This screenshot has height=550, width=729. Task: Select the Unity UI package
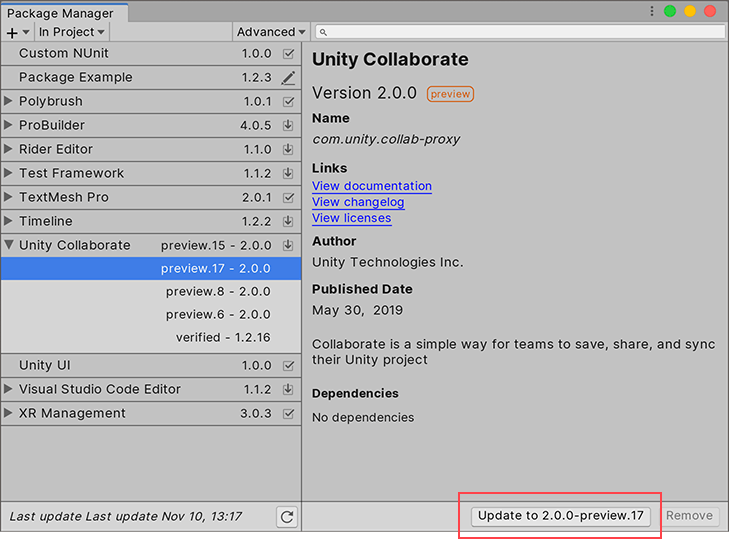[151, 365]
